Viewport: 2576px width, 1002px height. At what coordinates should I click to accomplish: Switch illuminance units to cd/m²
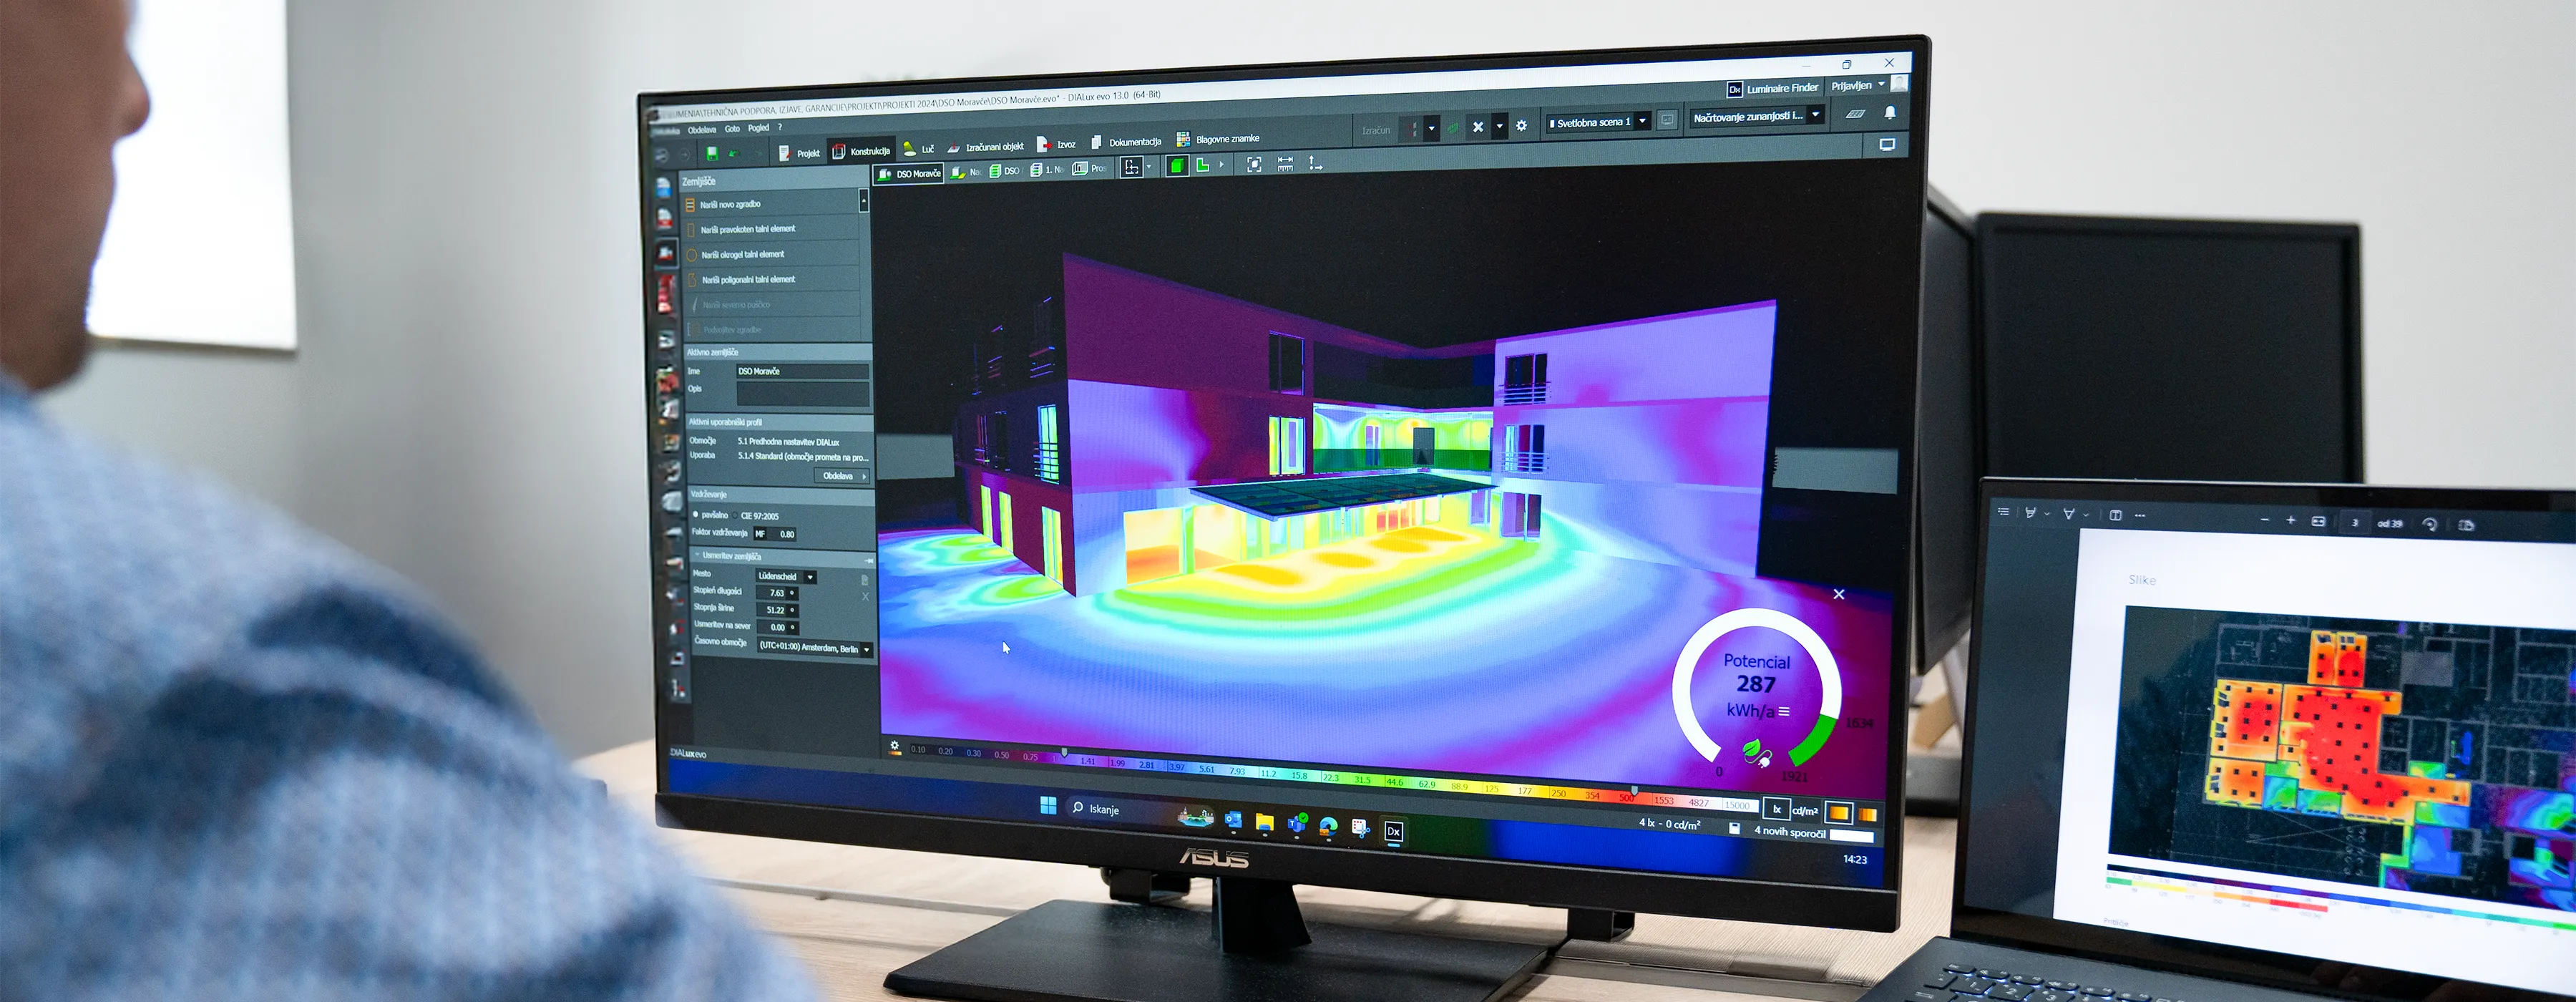(1807, 812)
